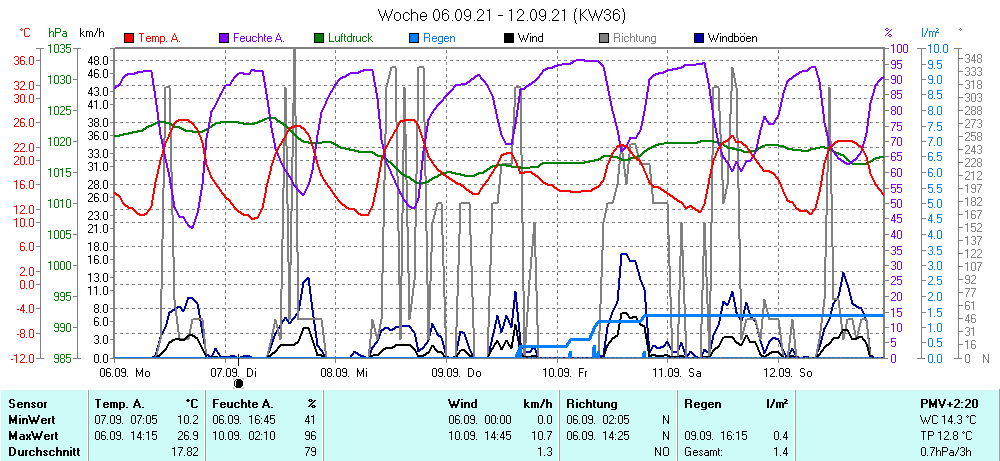Click the l/m² axis unit label
The height and width of the screenshot is (461, 1000).
pos(929,33)
